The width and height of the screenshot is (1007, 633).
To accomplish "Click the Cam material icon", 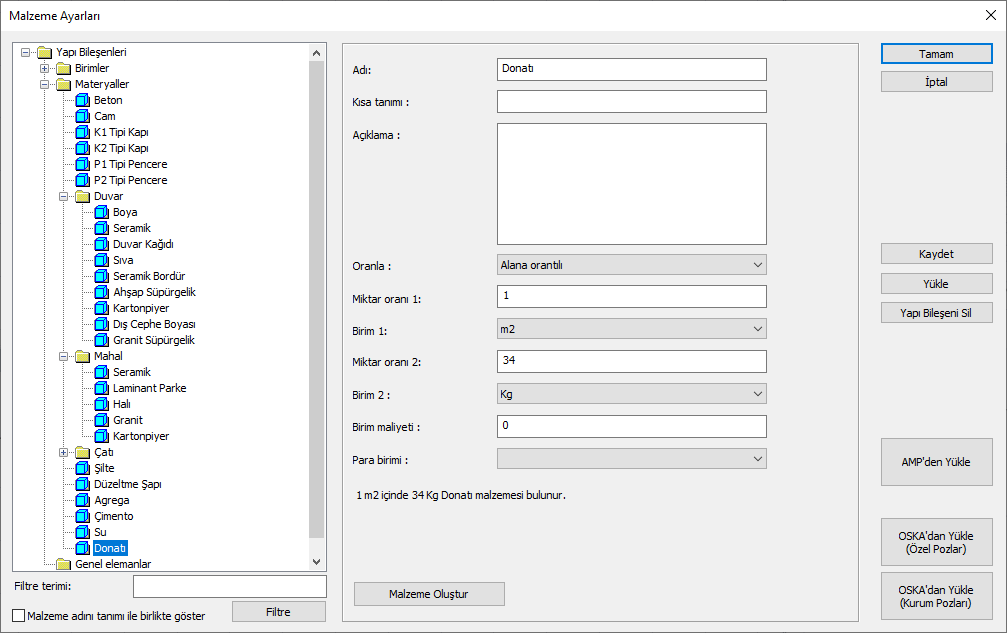I will pos(82,116).
